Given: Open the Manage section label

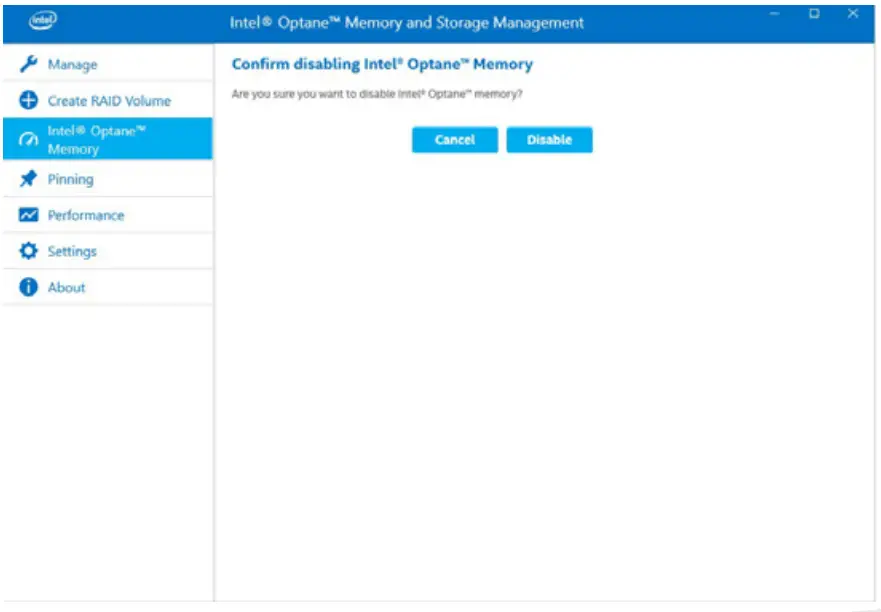Looking at the screenshot, I should pos(72,65).
